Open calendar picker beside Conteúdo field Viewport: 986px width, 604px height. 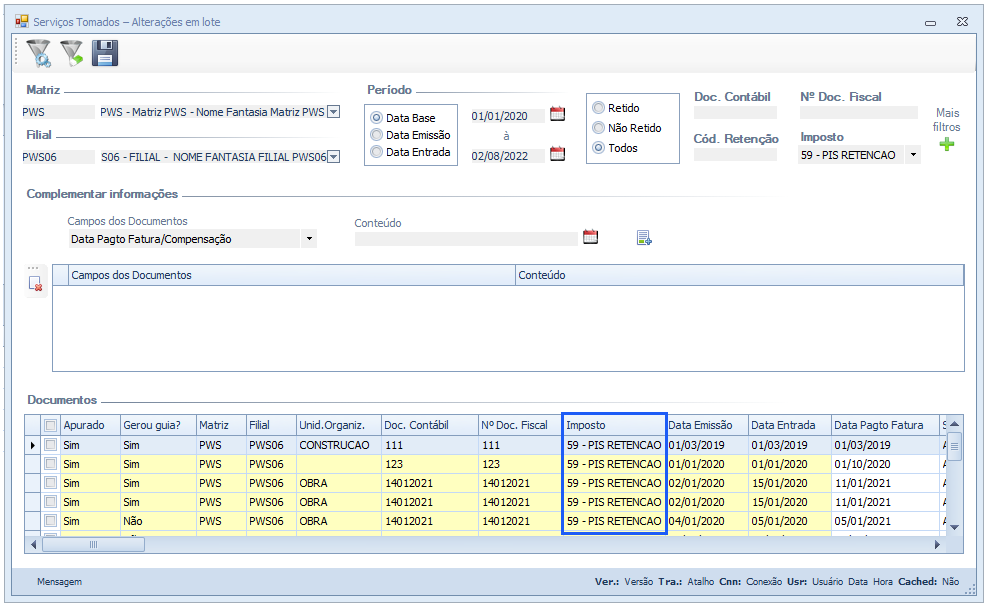590,237
